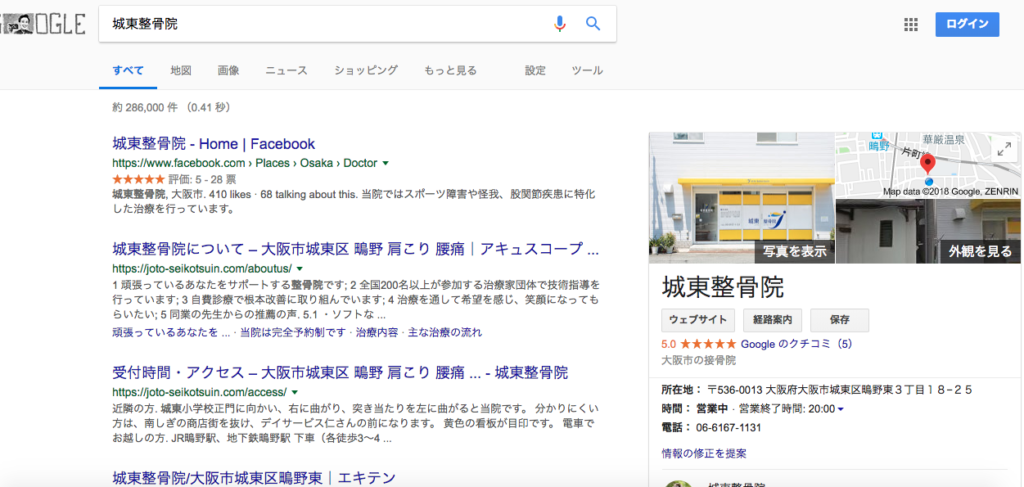Open the 設定 menu
Screen dimensions: 1024x487
point(535,71)
